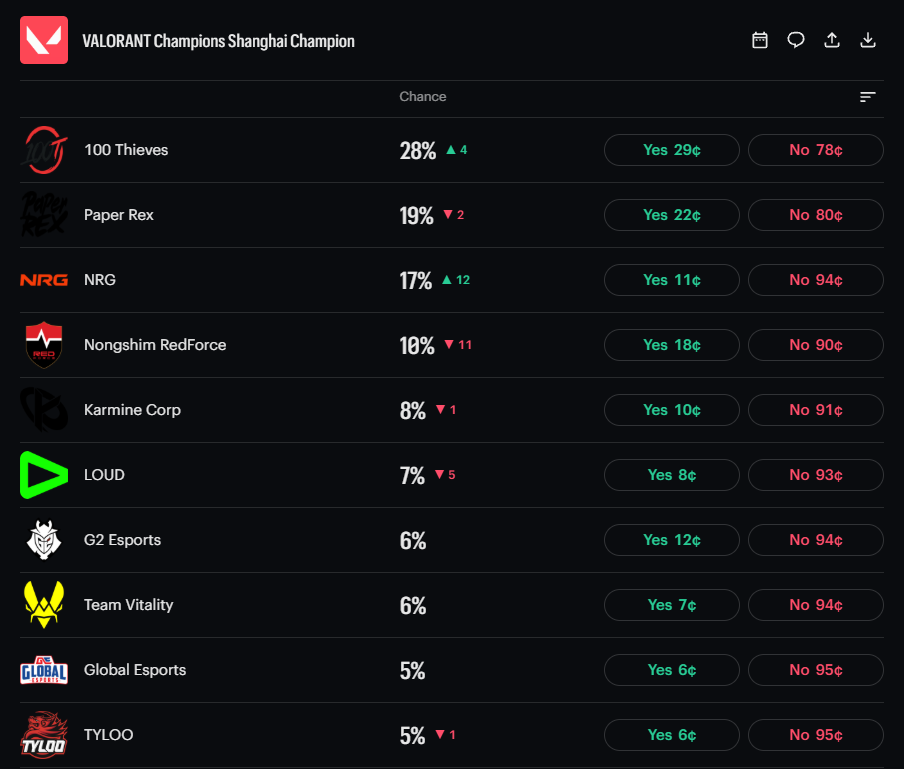This screenshot has width=904, height=769.
Task: Select the Karmine Corp team name
Action: (x=133, y=410)
